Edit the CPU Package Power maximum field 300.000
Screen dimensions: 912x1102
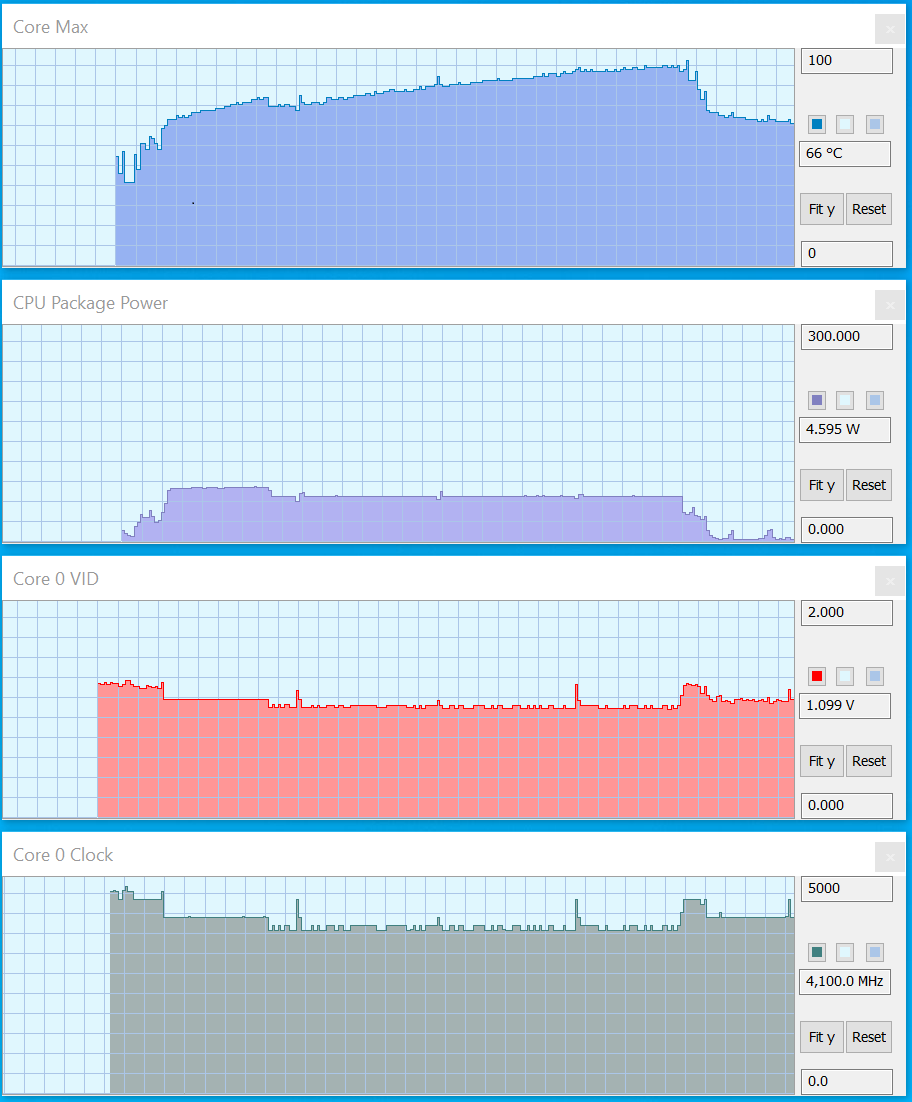point(847,337)
